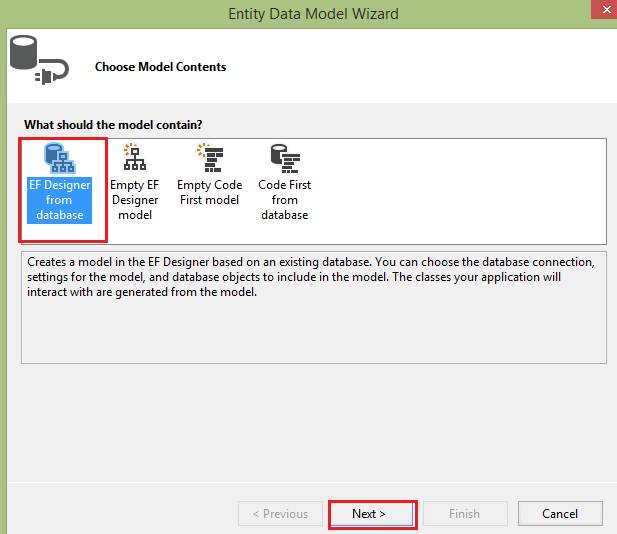
Task: Click the Choose Model Contents heading
Action: [x=161, y=67]
